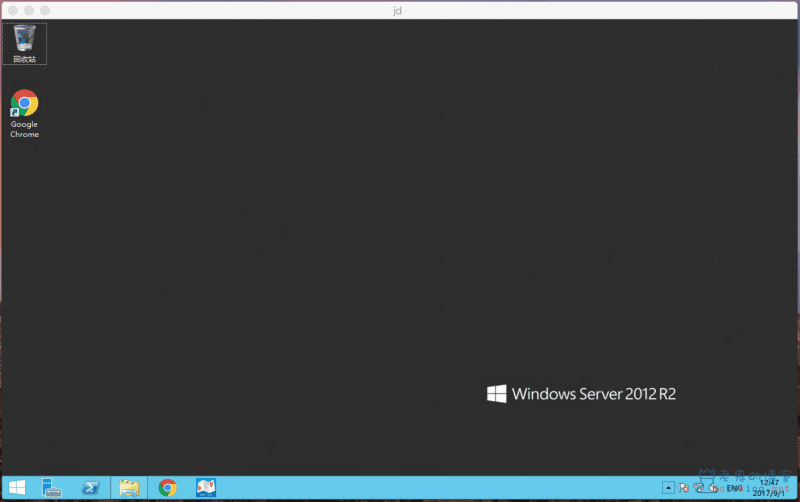Select the Recycle Bin desktop icon

point(24,44)
